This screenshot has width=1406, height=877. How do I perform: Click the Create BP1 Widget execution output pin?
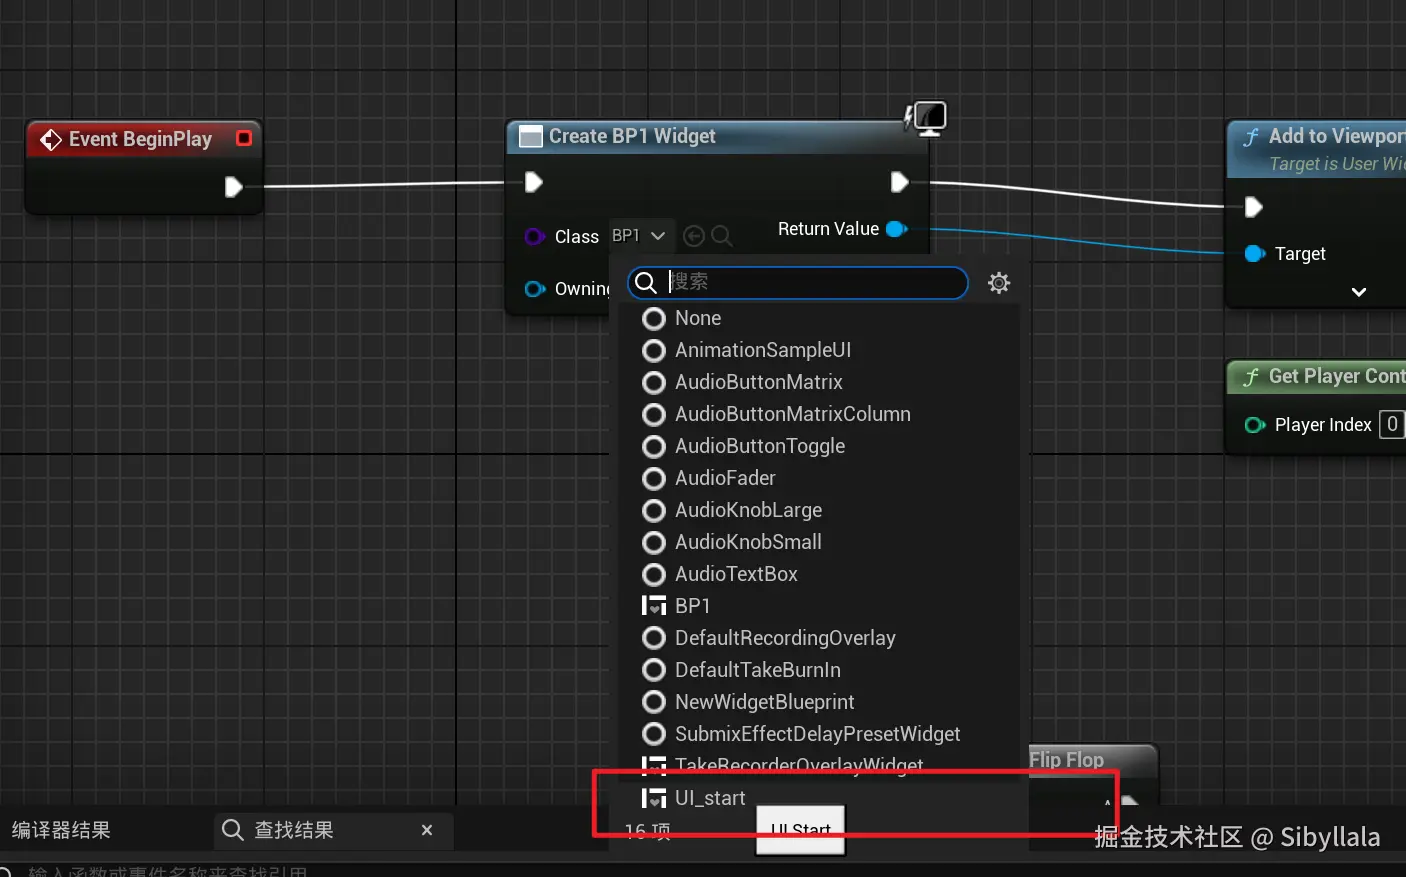(899, 182)
